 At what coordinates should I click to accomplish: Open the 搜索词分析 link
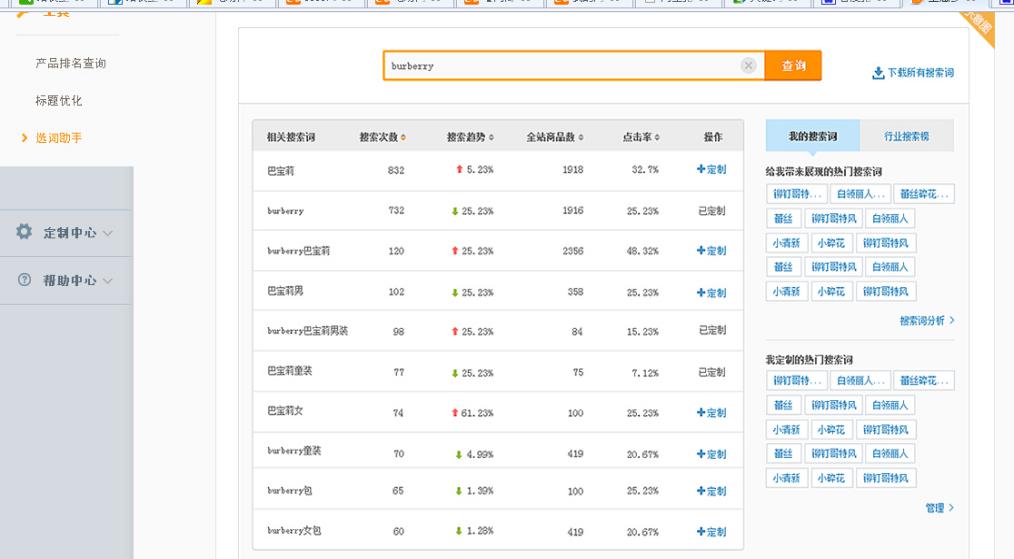tap(926, 321)
